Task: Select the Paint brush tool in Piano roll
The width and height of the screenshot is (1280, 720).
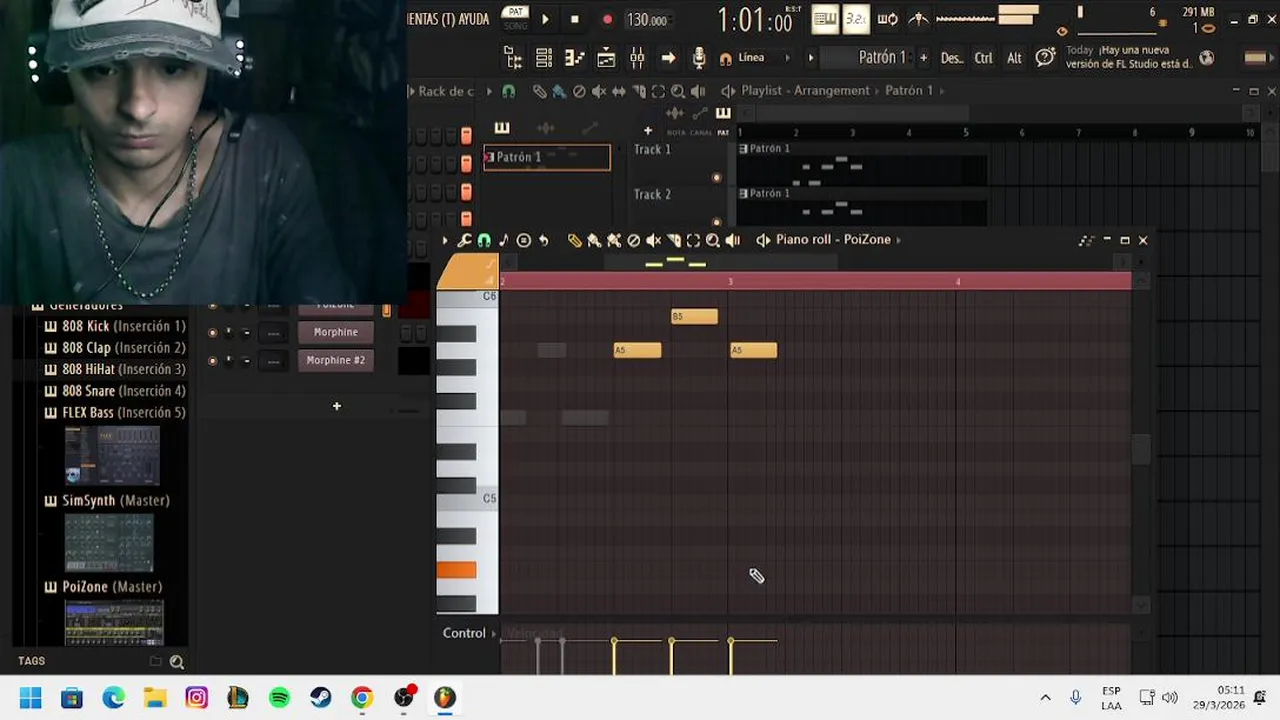Action: click(x=594, y=240)
